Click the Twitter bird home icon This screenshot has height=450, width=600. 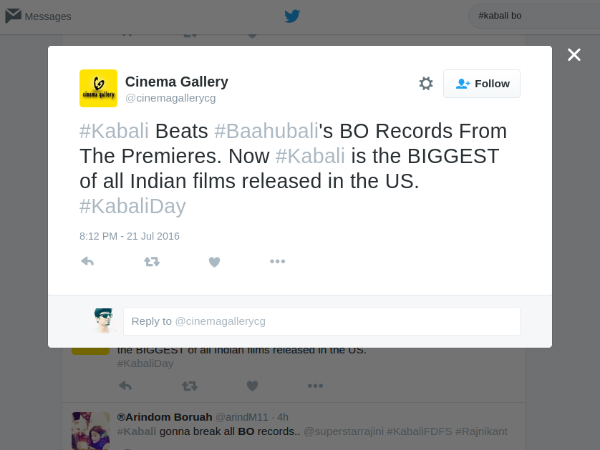click(292, 16)
